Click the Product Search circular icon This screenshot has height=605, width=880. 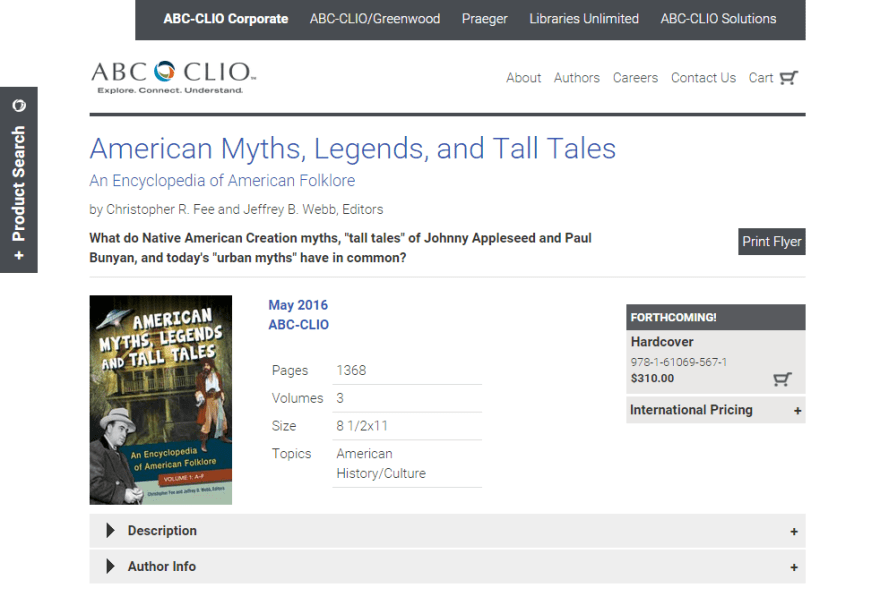(19, 106)
